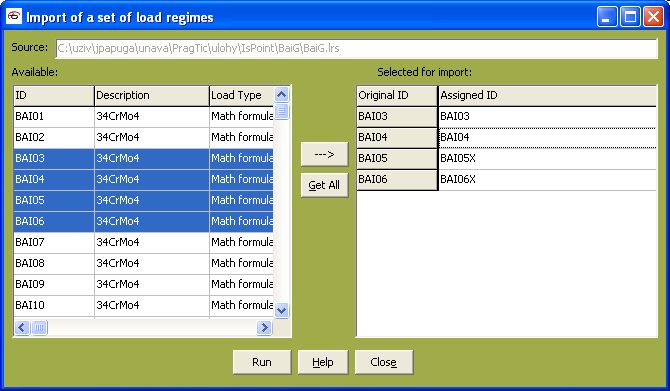Viewport: 670px width, 391px height.
Task: Select row BAI10 in Available list
Action: (144, 305)
